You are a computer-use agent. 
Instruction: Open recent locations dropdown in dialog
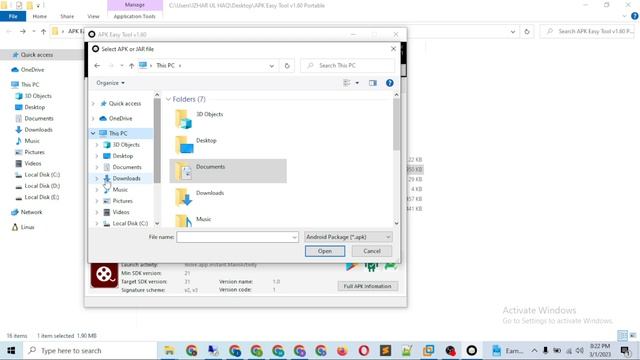tap(122, 65)
